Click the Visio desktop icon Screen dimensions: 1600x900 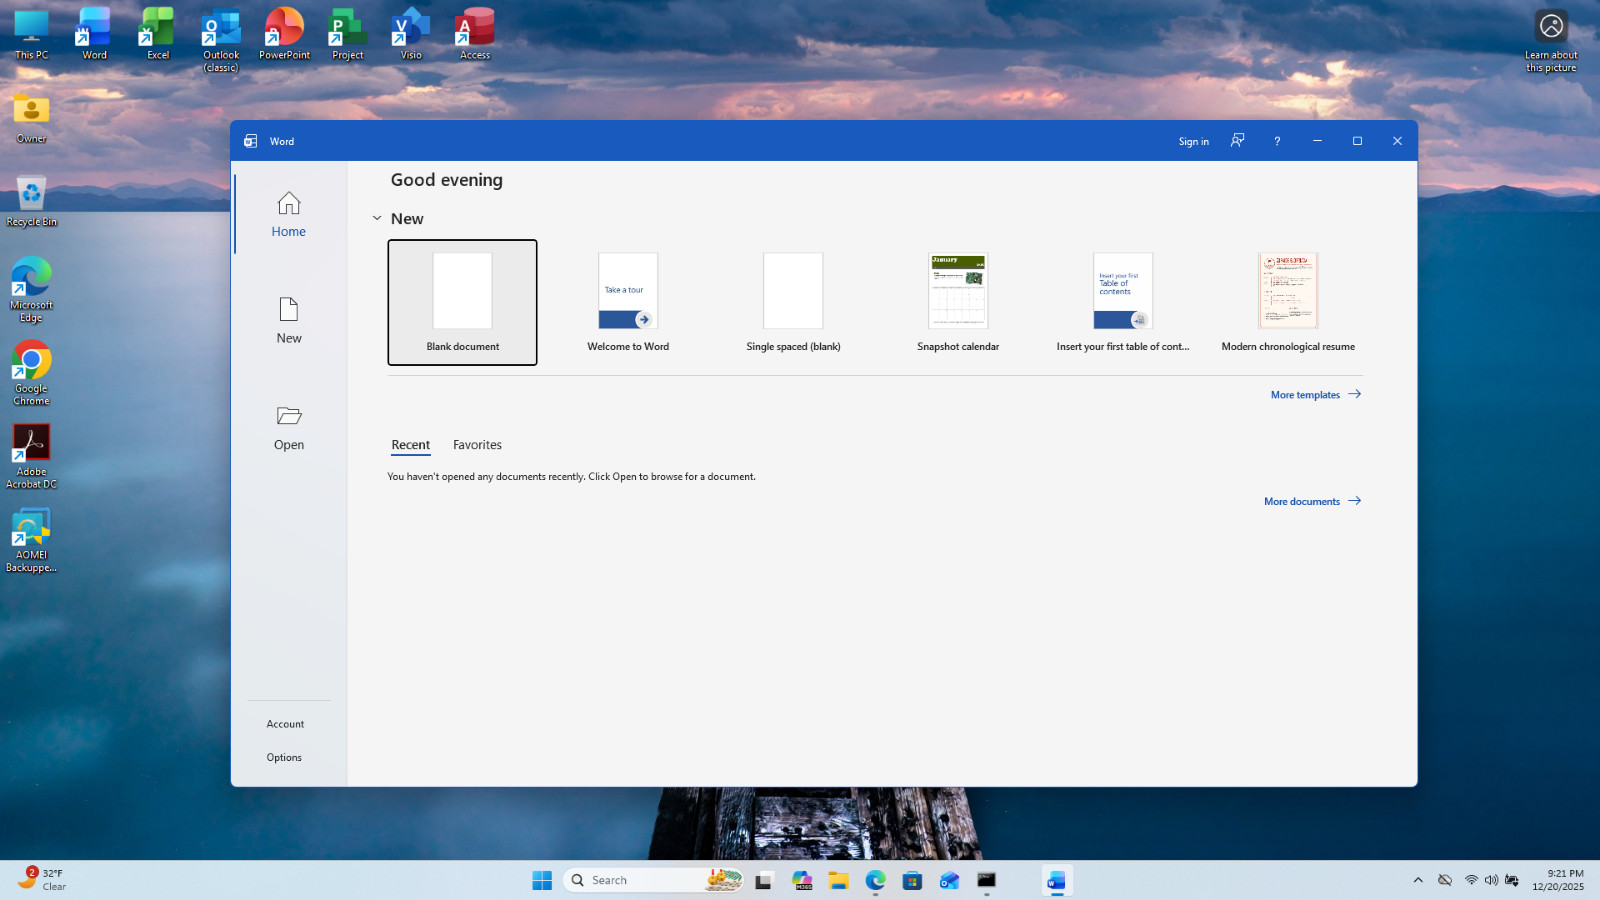[x=411, y=33]
